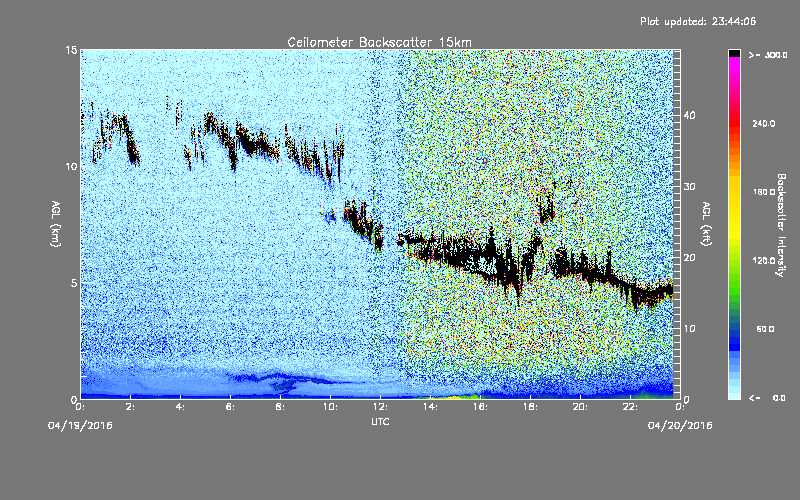The height and width of the screenshot is (500, 800).
Task: Click the colorbar label 180.0
Action: tap(764, 192)
